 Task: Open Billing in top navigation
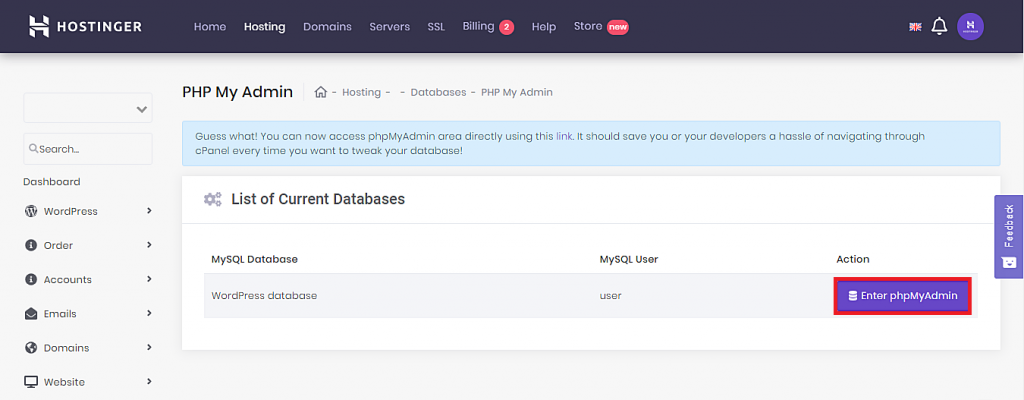[x=479, y=27]
